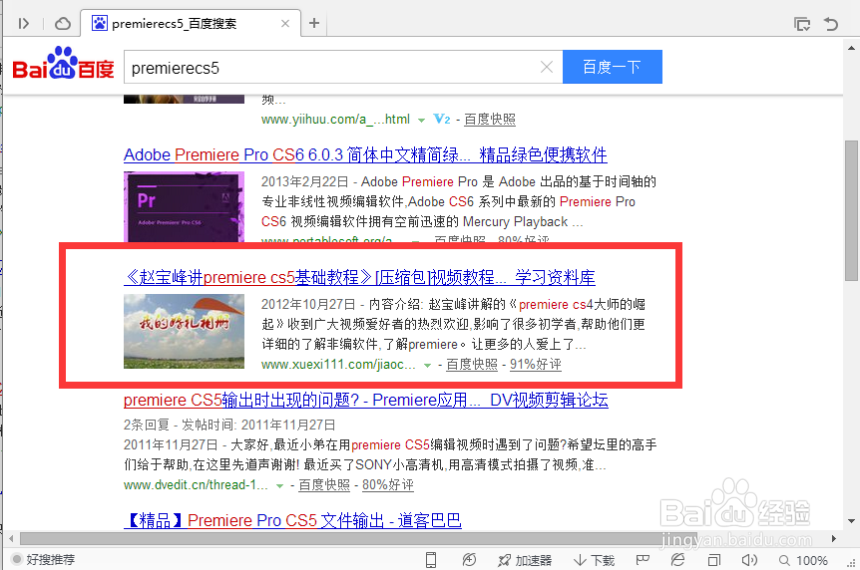Click the horizontal scrollbar right arrow
This screenshot has height=570, width=860.
tap(834, 539)
